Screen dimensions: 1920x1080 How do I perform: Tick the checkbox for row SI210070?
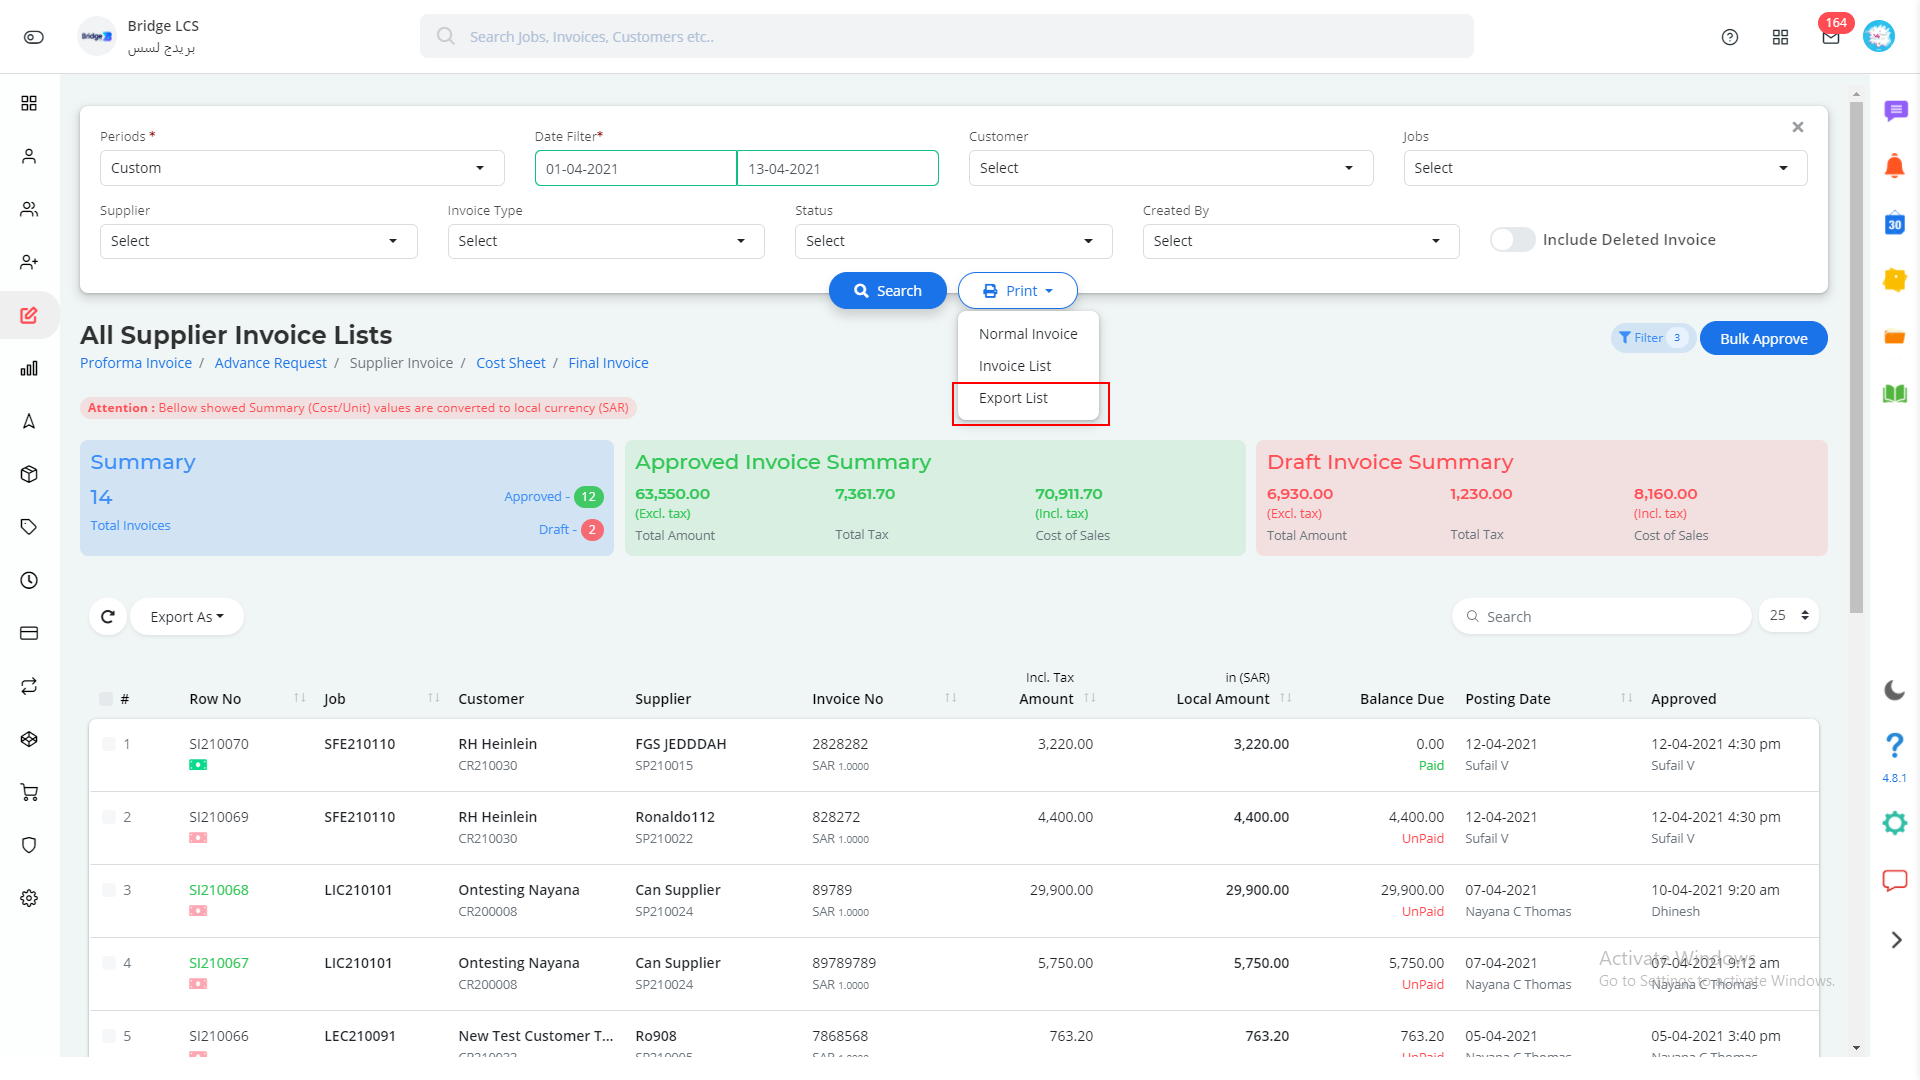(x=109, y=744)
